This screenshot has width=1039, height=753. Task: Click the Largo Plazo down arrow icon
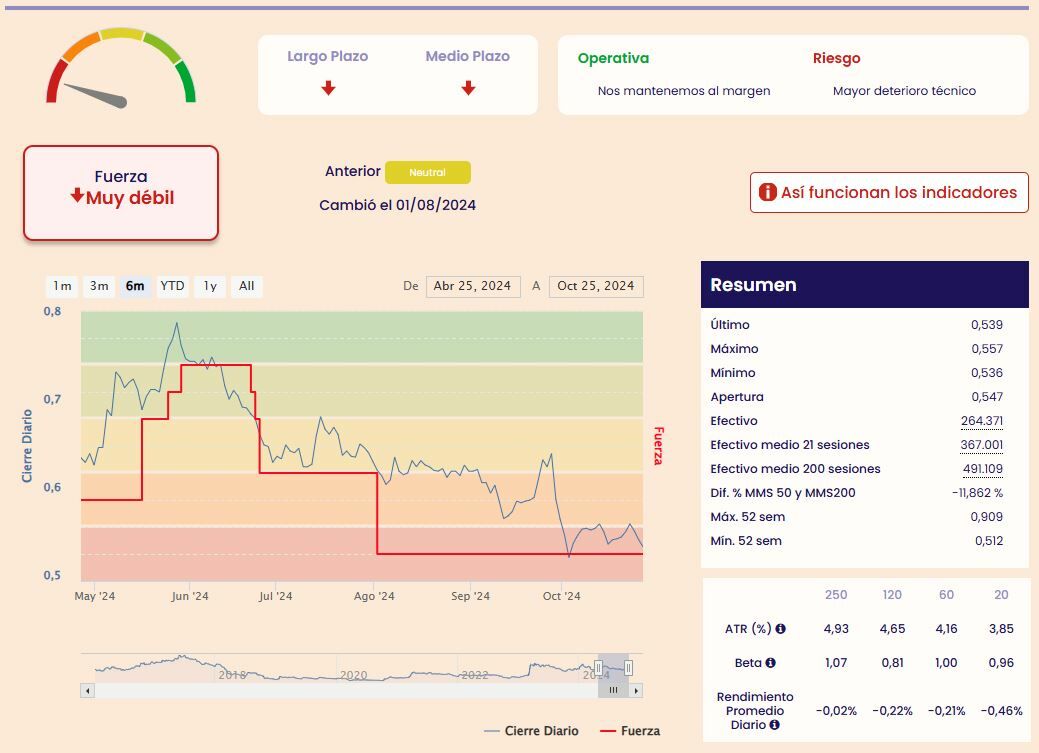coord(328,87)
